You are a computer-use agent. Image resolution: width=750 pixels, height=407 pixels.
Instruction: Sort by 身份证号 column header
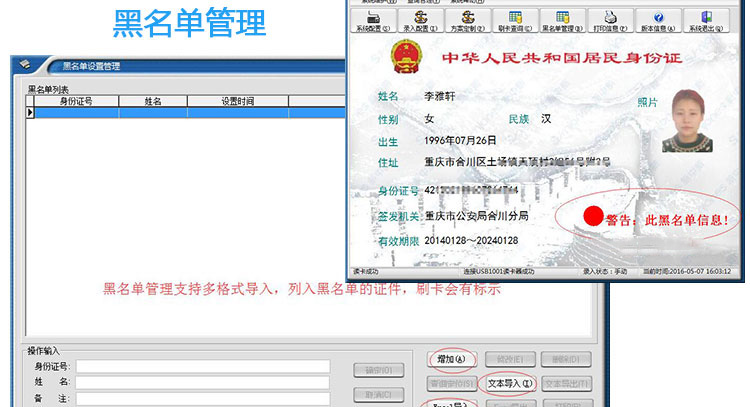(77, 101)
